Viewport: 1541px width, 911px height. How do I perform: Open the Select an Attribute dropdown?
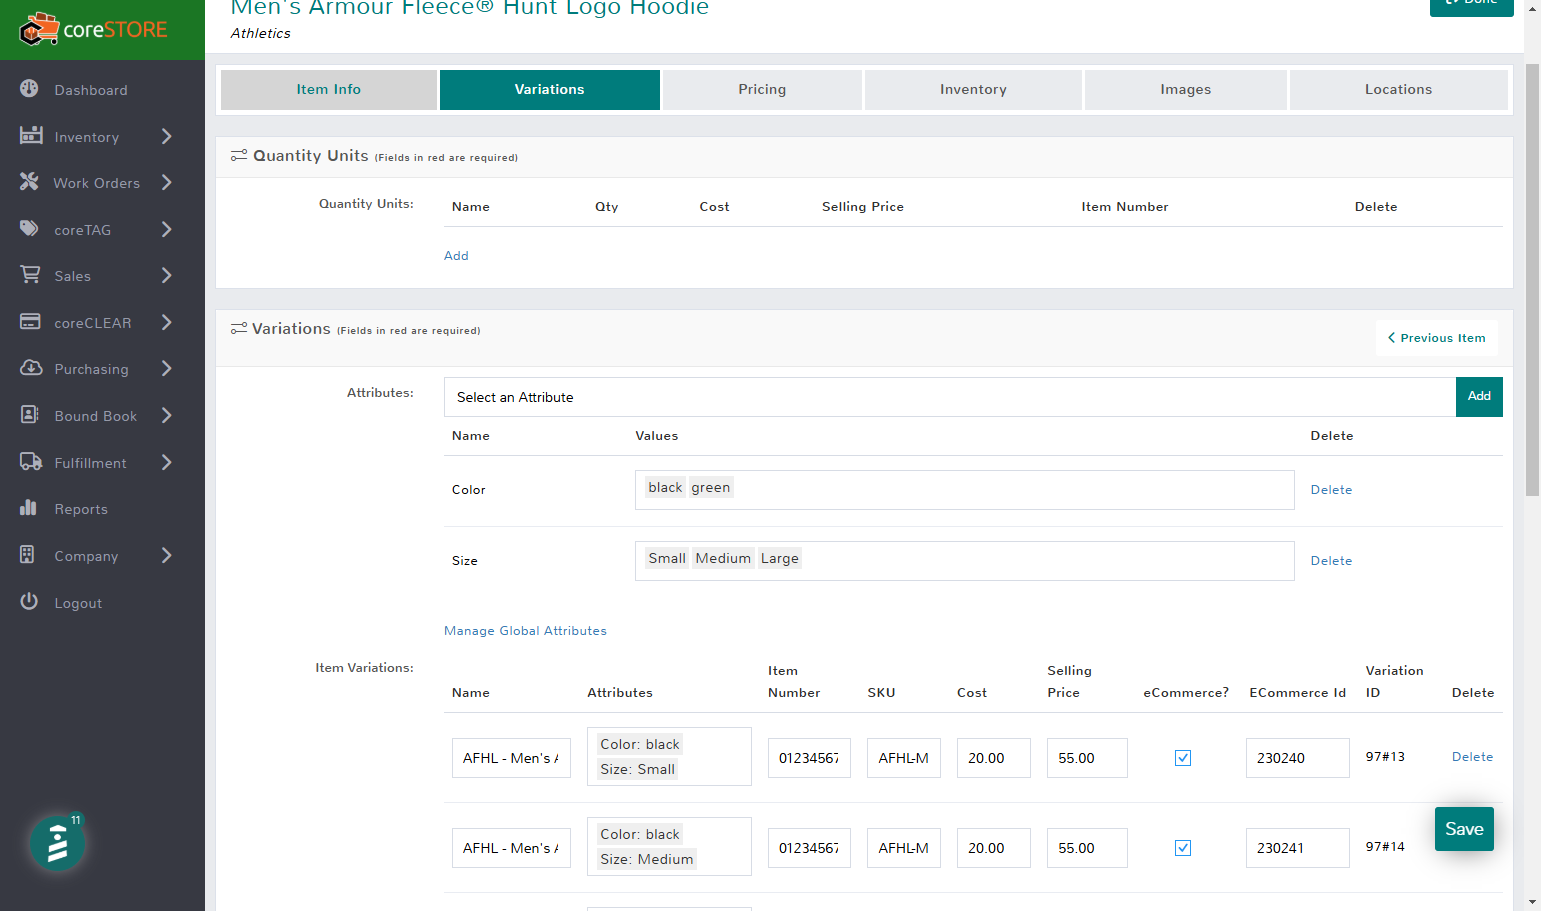[x=950, y=397]
